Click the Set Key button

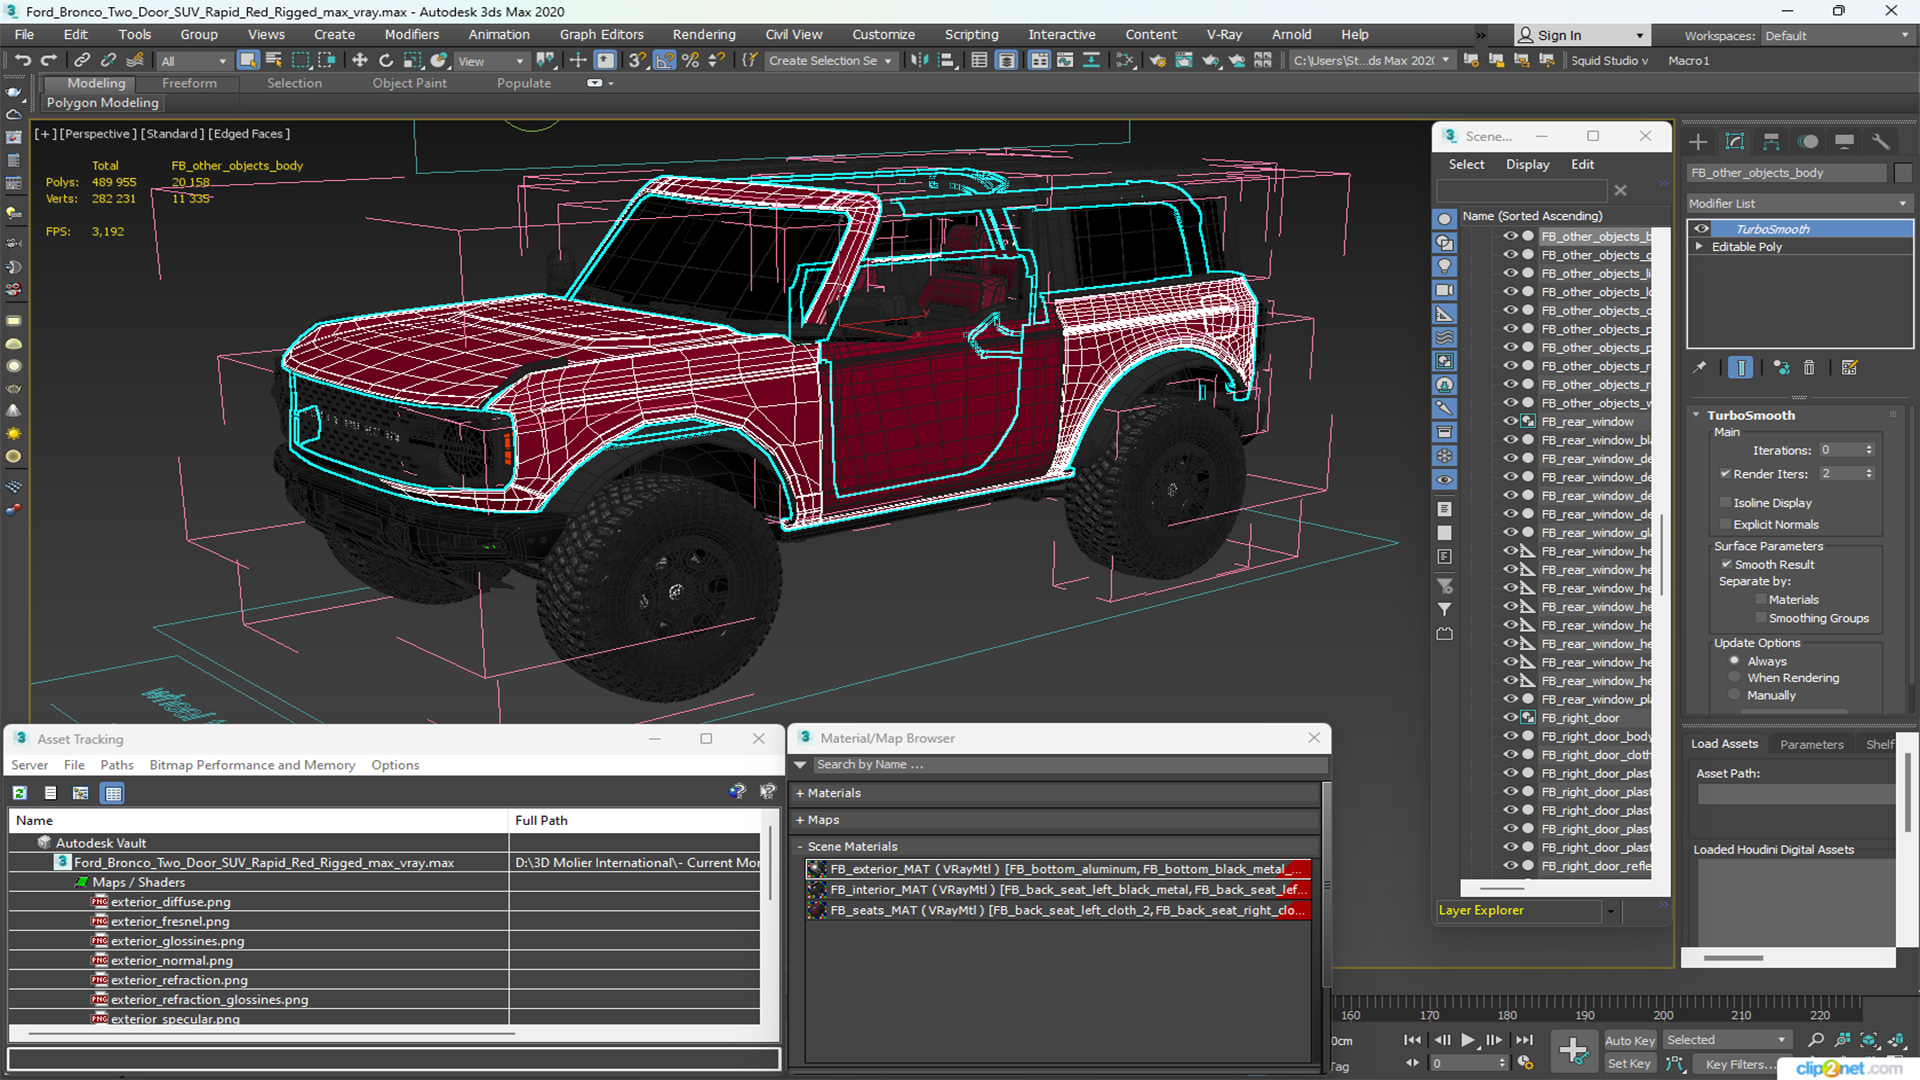1629,1064
